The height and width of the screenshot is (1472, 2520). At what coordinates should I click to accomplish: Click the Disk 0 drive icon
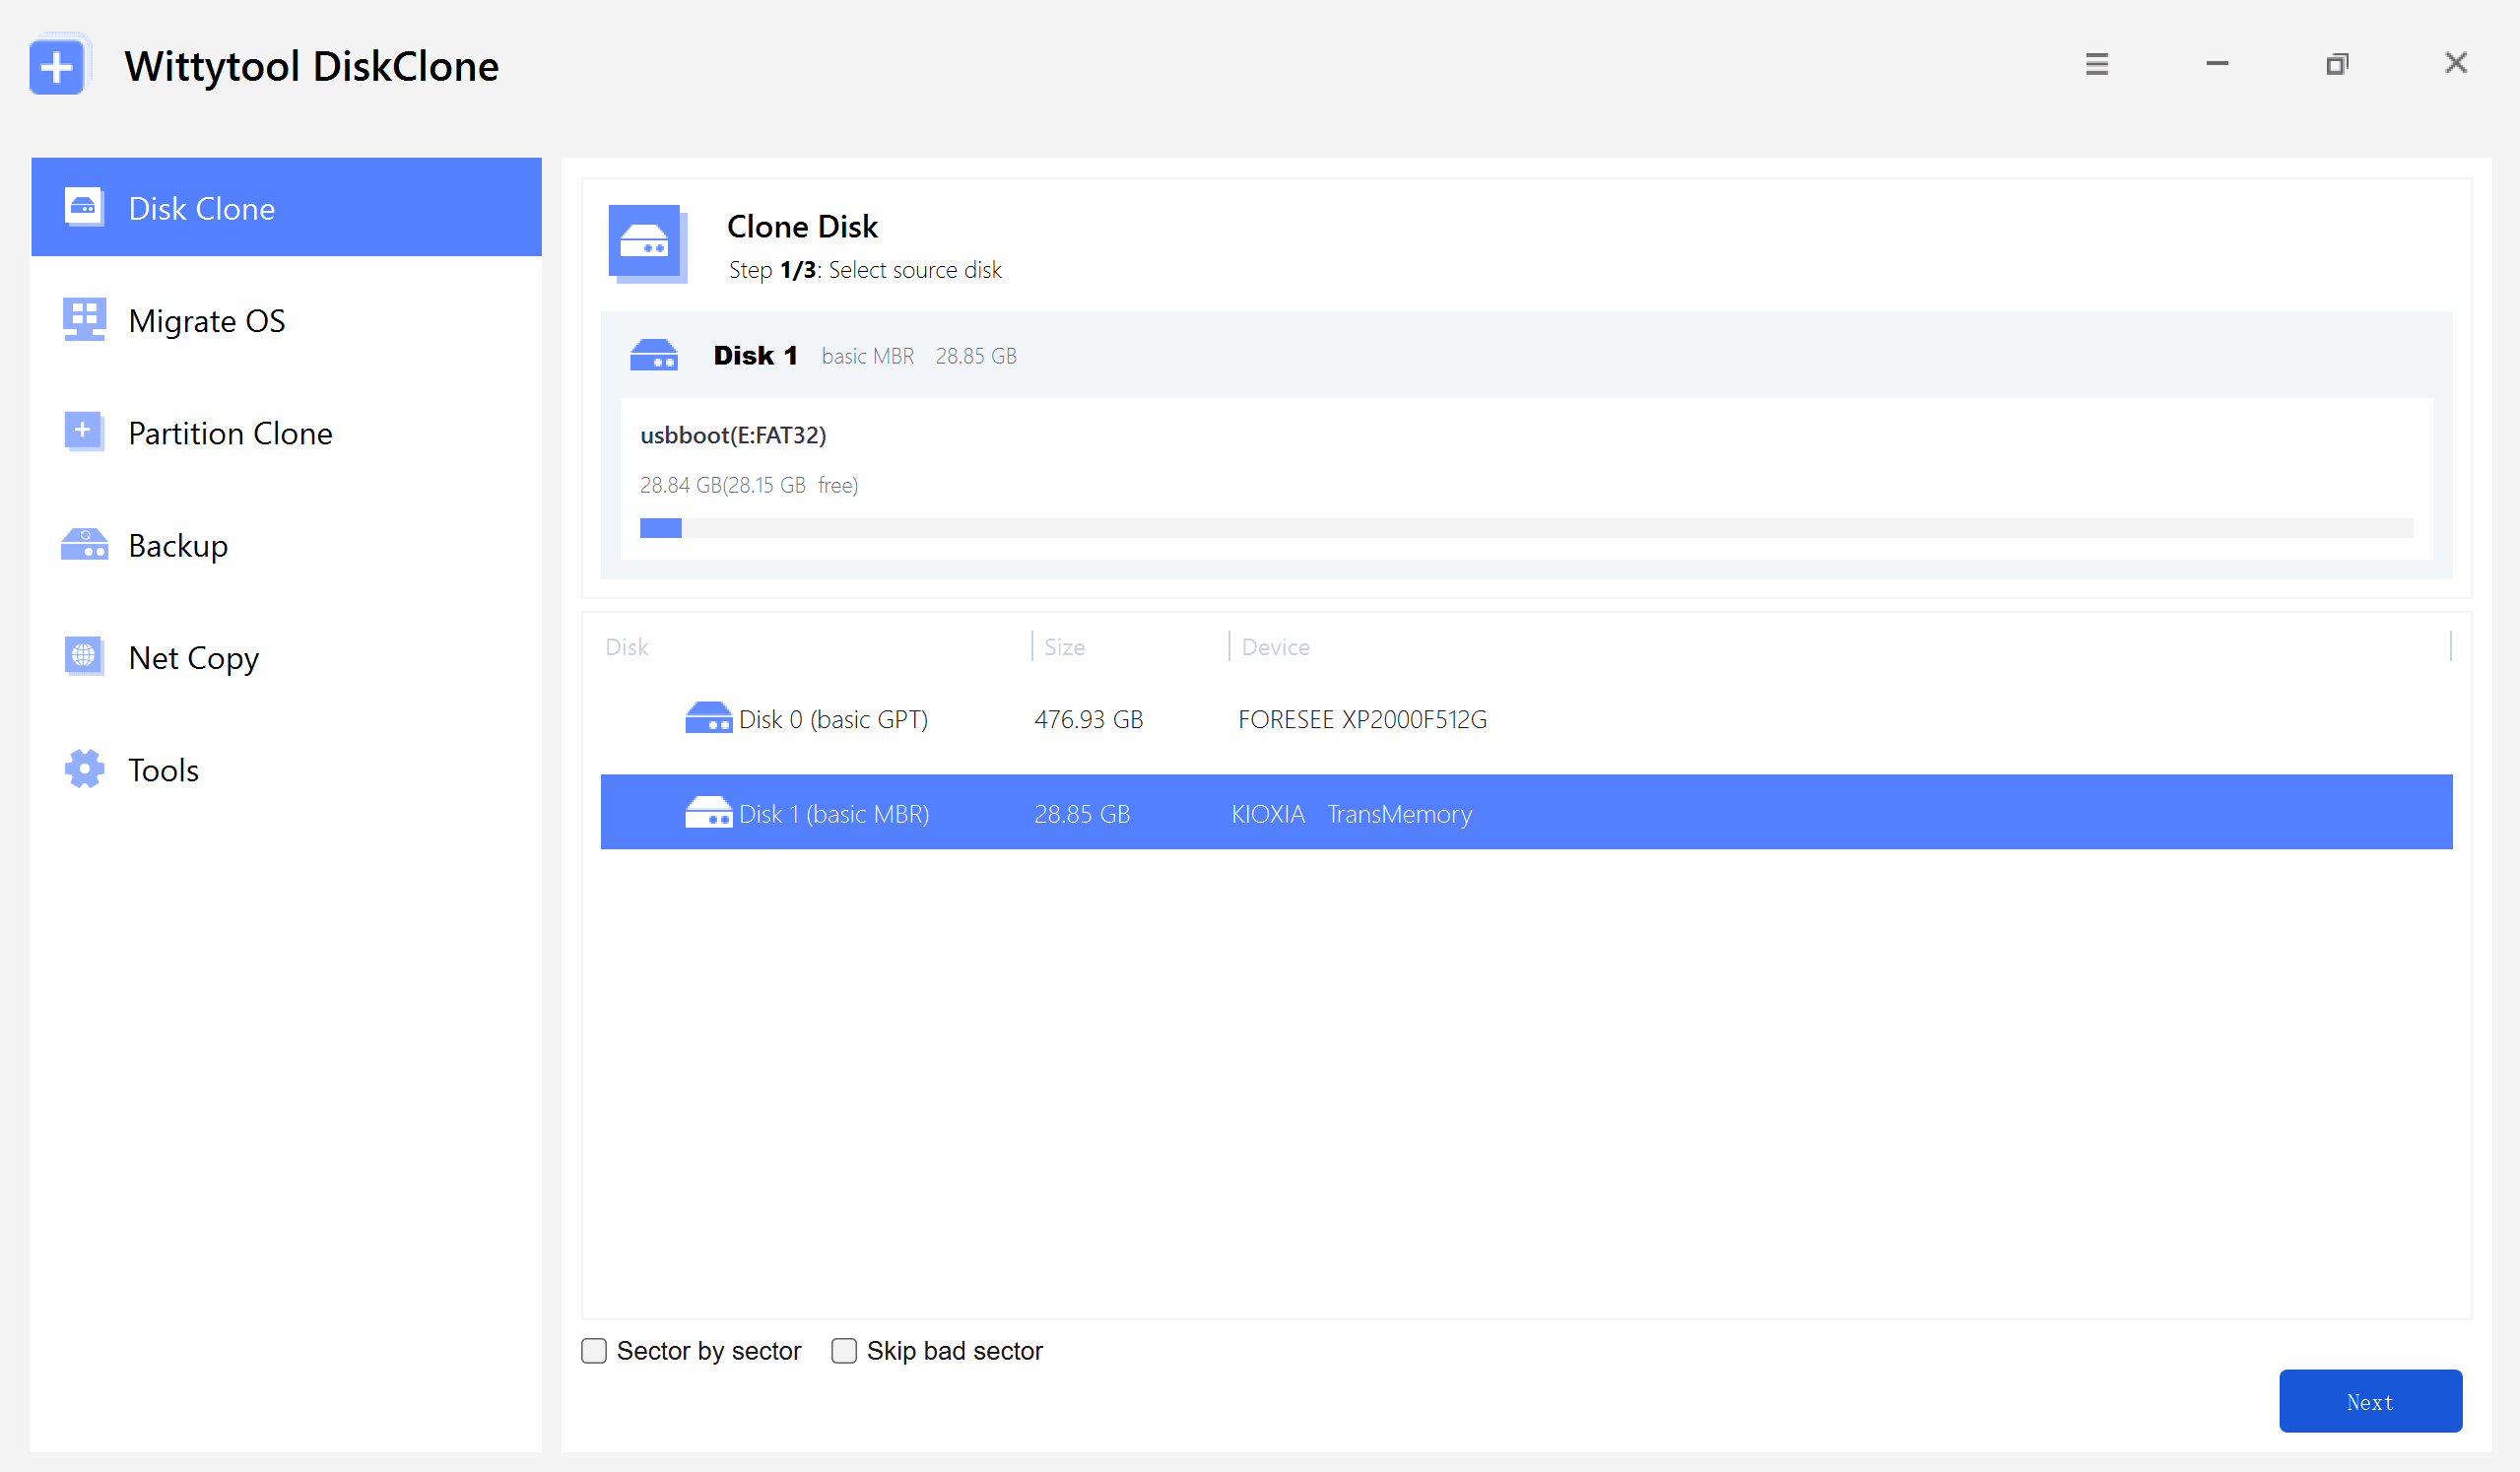point(708,718)
